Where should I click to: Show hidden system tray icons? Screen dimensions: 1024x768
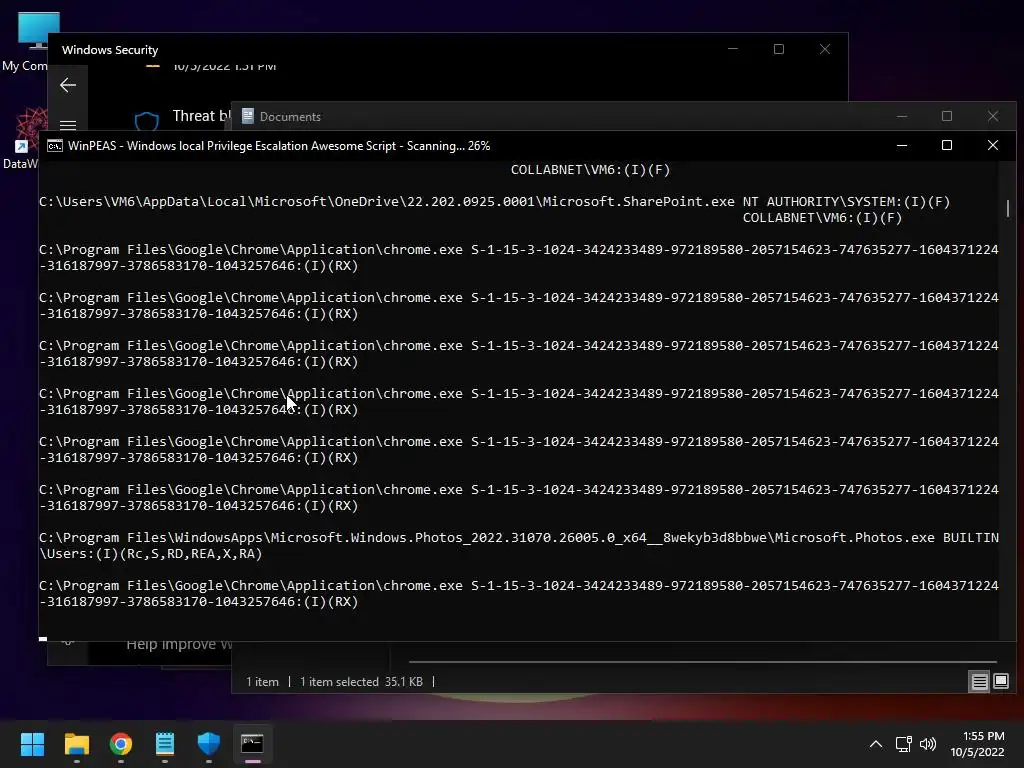[x=876, y=744]
